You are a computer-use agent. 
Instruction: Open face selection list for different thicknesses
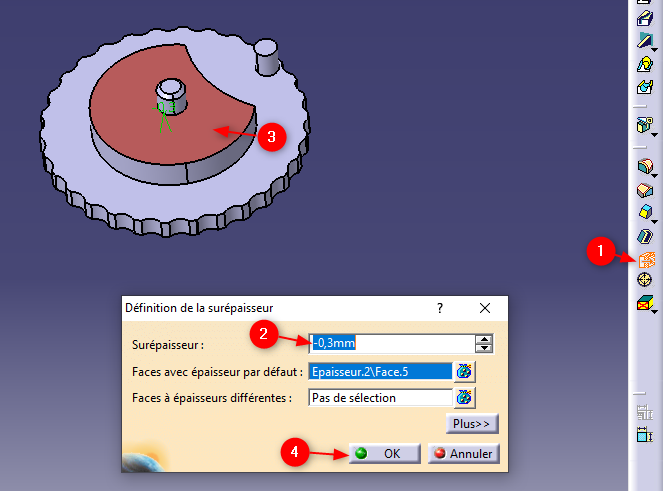(464, 398)
